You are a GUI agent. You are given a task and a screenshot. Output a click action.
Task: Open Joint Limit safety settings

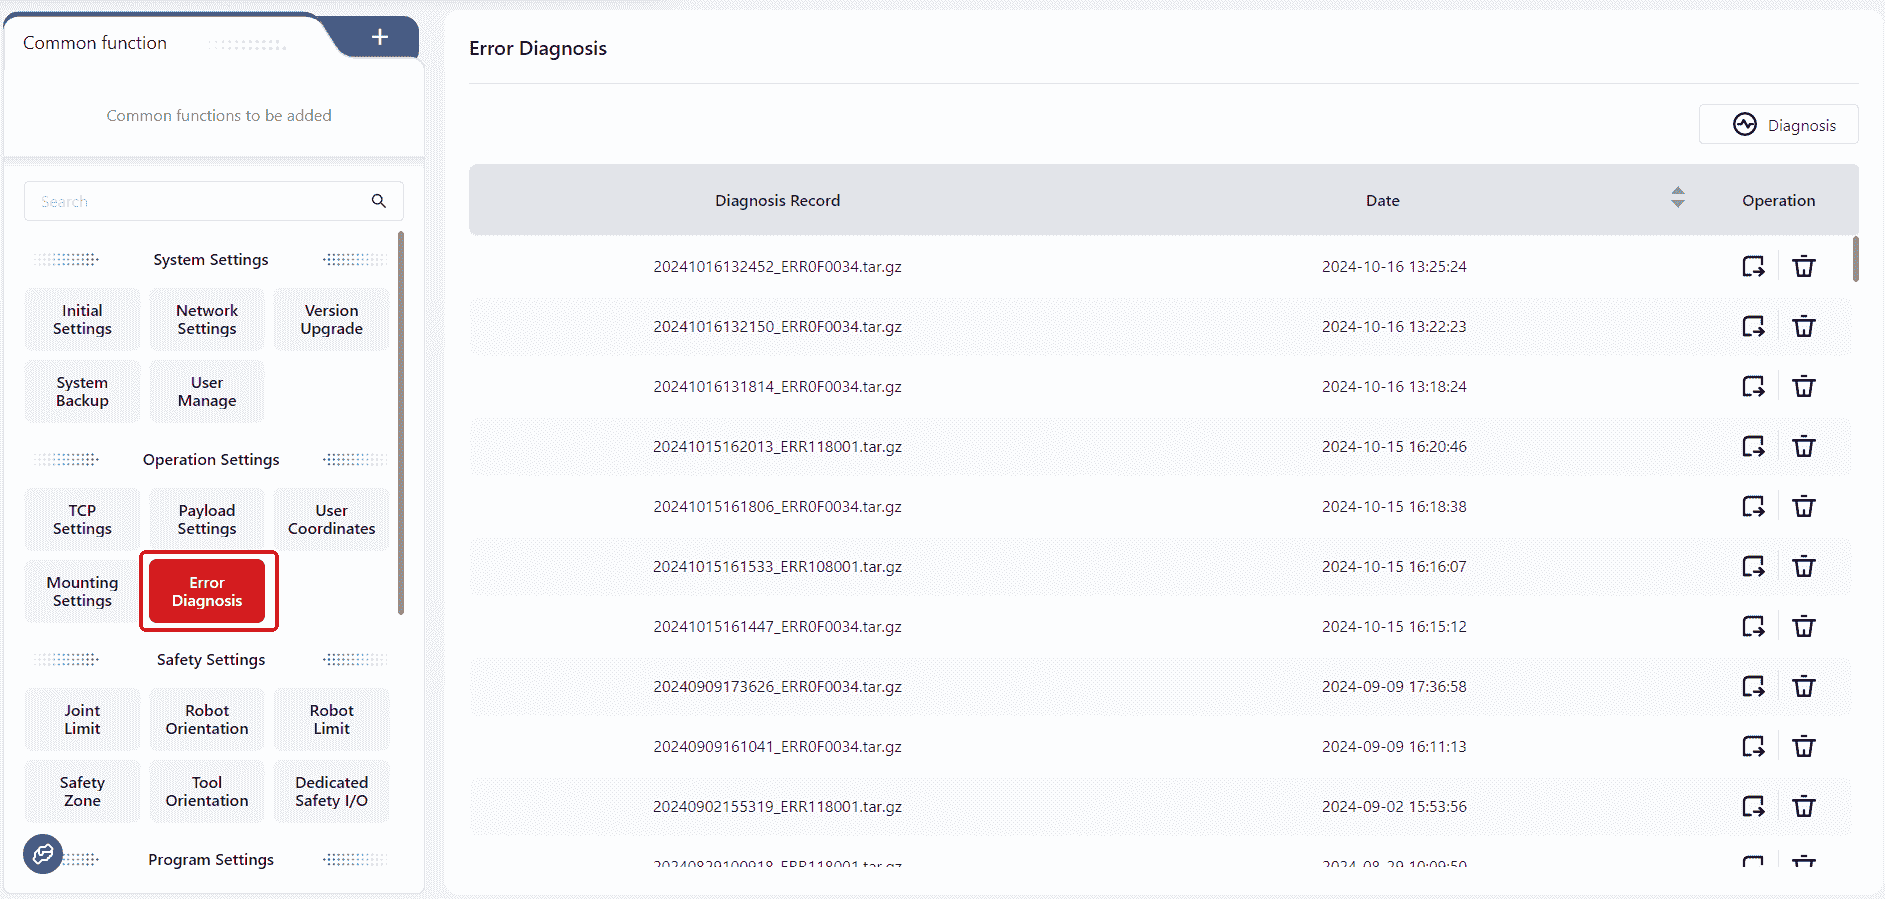click(x=82, y=720)
